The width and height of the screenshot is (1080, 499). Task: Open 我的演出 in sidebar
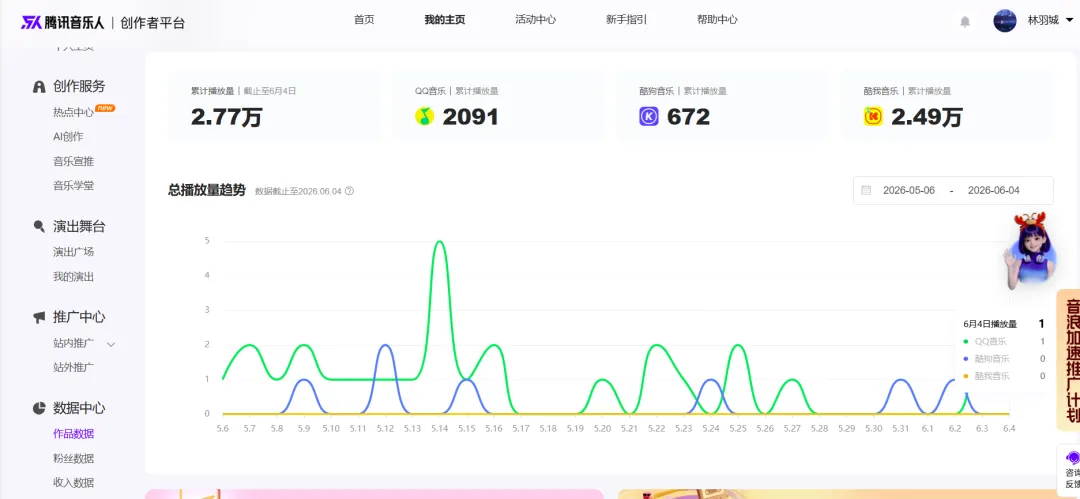point(74,276)
